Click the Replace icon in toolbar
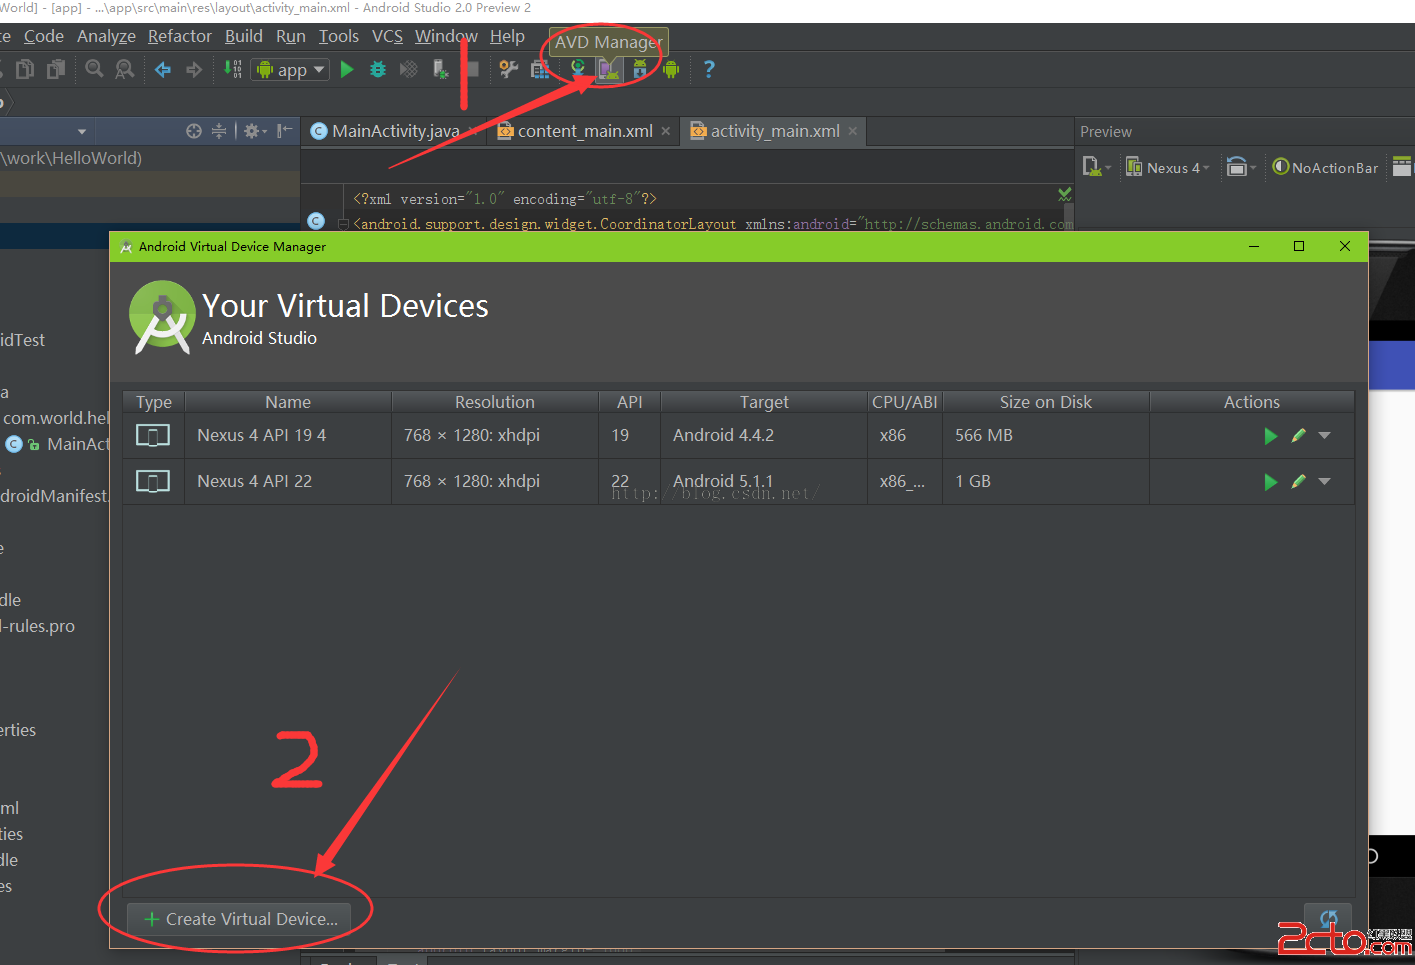This screenshot has height=965, width=1415. (x=124, y=69)
